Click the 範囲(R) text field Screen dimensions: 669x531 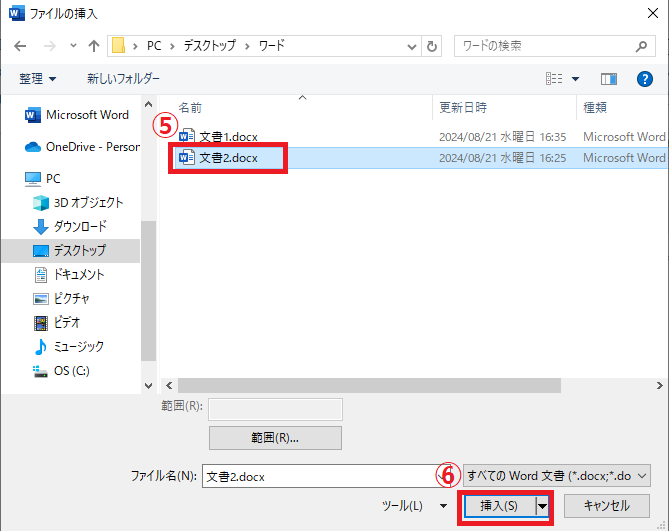276,409
